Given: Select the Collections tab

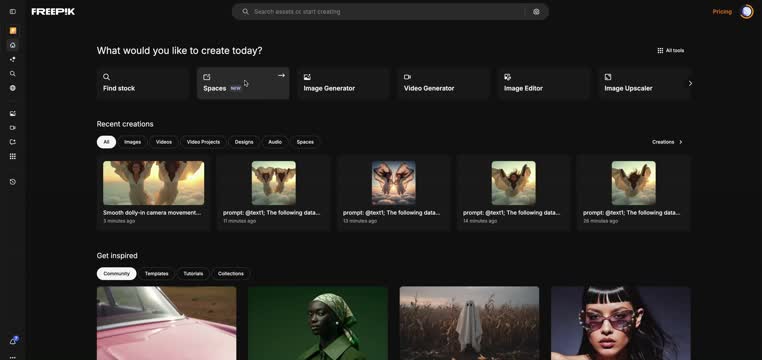Looking at the screenshot, I should point(231,274).
